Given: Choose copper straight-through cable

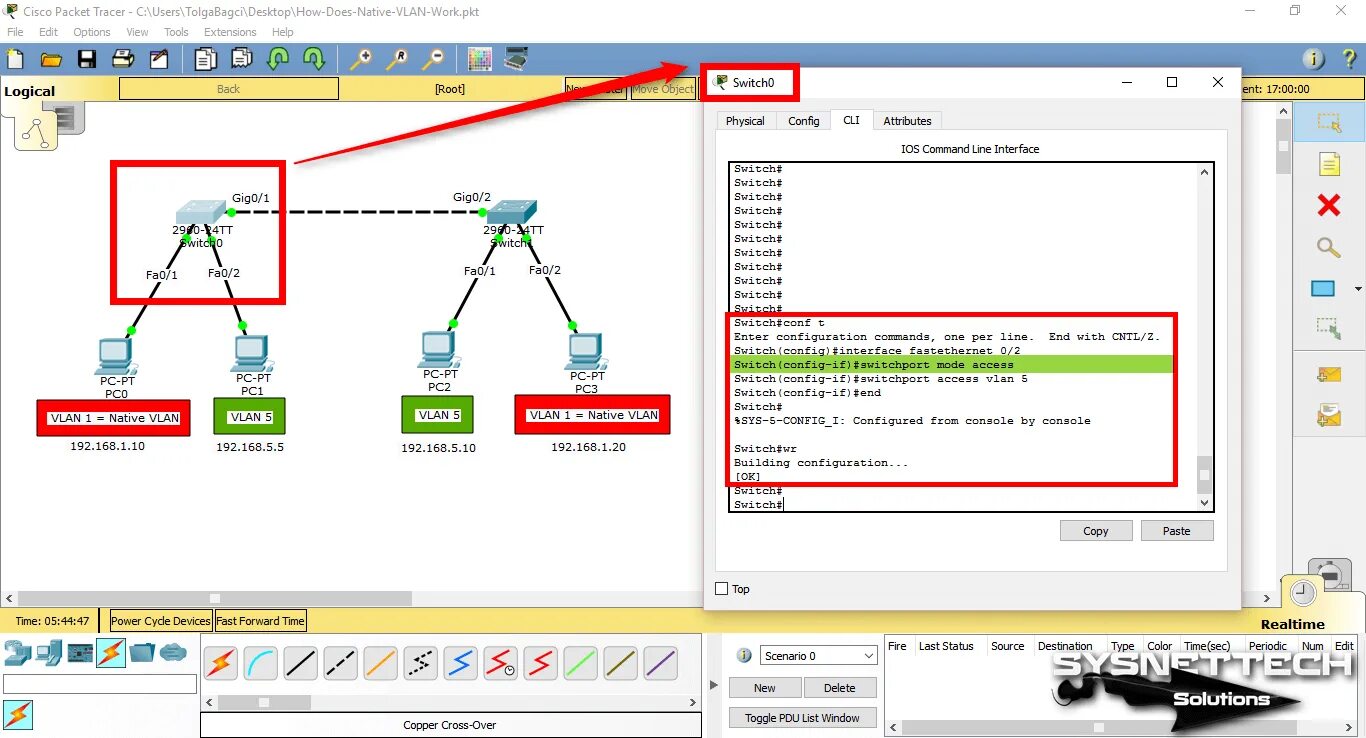Looking at the screenshot, I should pyautogui.click(x=300, y=663).
